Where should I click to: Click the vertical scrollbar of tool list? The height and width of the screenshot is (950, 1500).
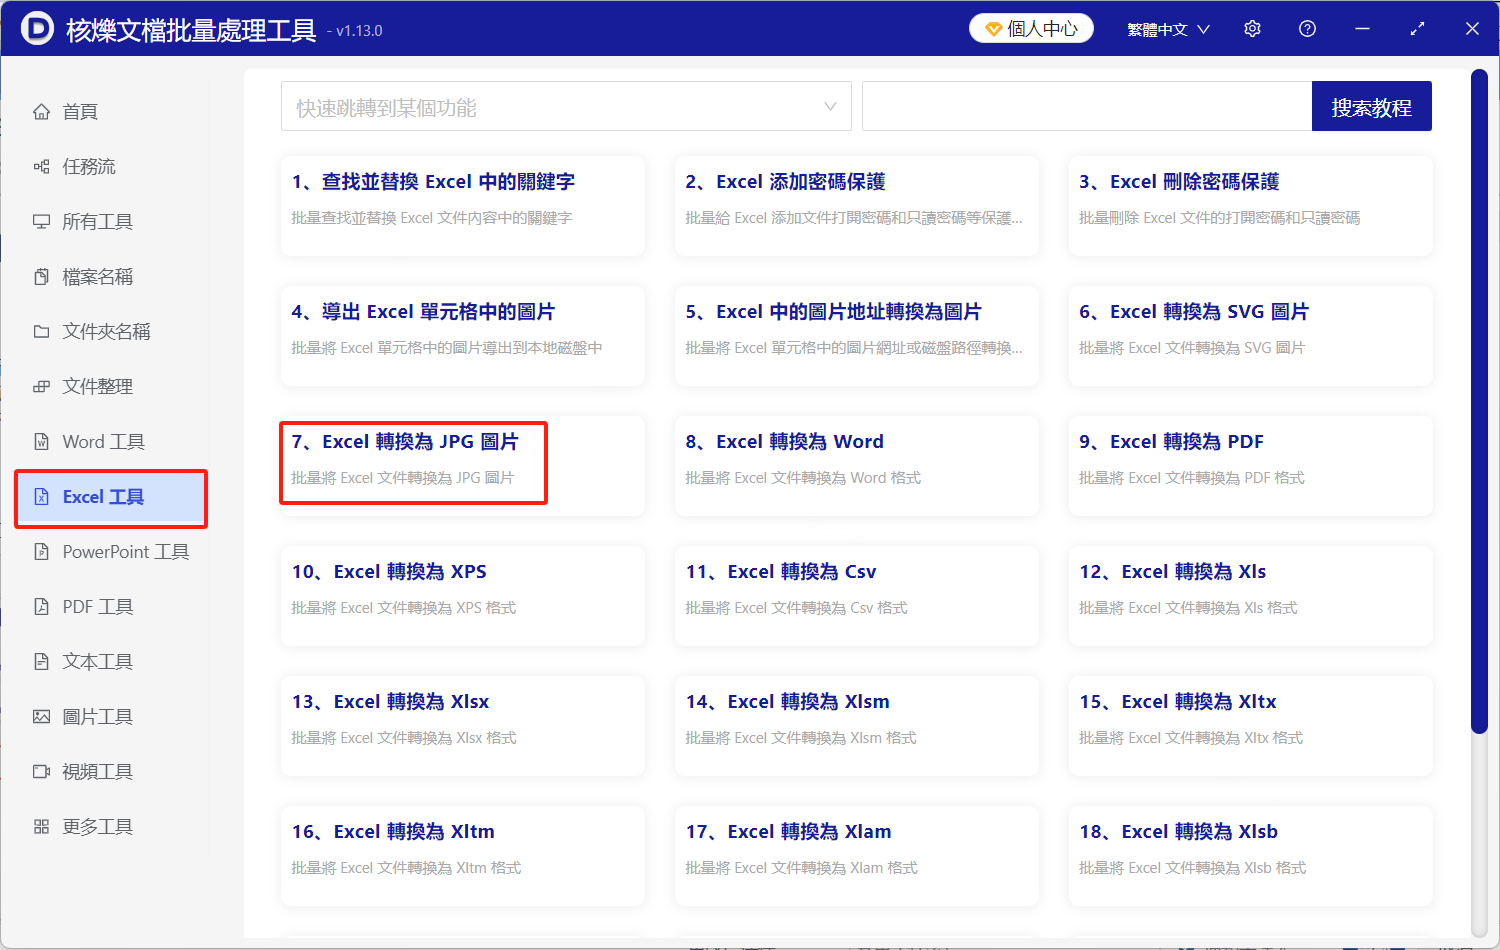(1479, 400)
